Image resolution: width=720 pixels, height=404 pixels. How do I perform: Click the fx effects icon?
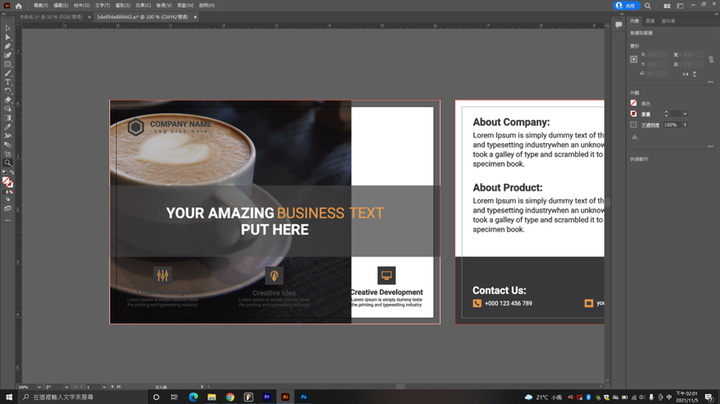pos(635,137)
